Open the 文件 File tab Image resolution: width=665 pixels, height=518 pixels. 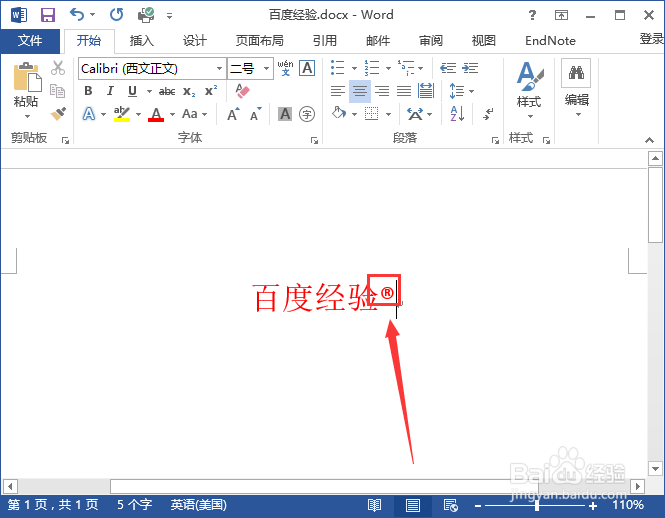30,41
